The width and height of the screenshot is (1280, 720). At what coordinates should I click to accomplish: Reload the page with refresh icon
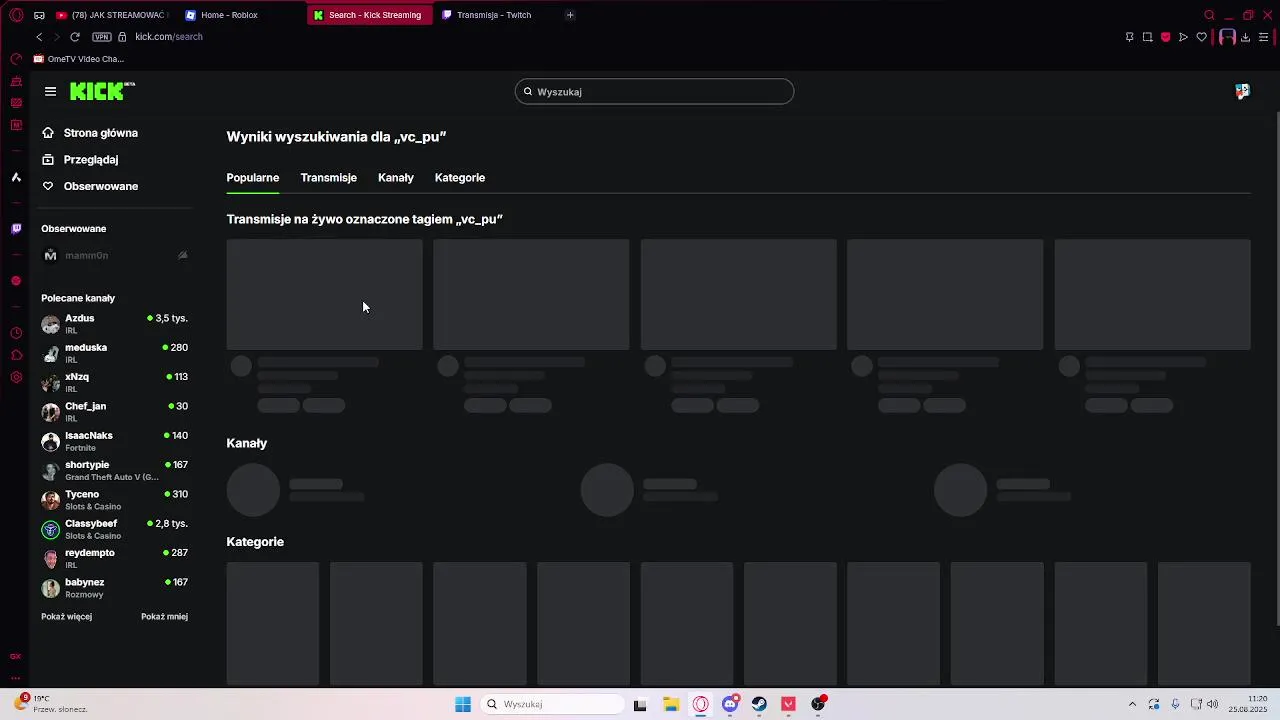click(x=75, y=37)
